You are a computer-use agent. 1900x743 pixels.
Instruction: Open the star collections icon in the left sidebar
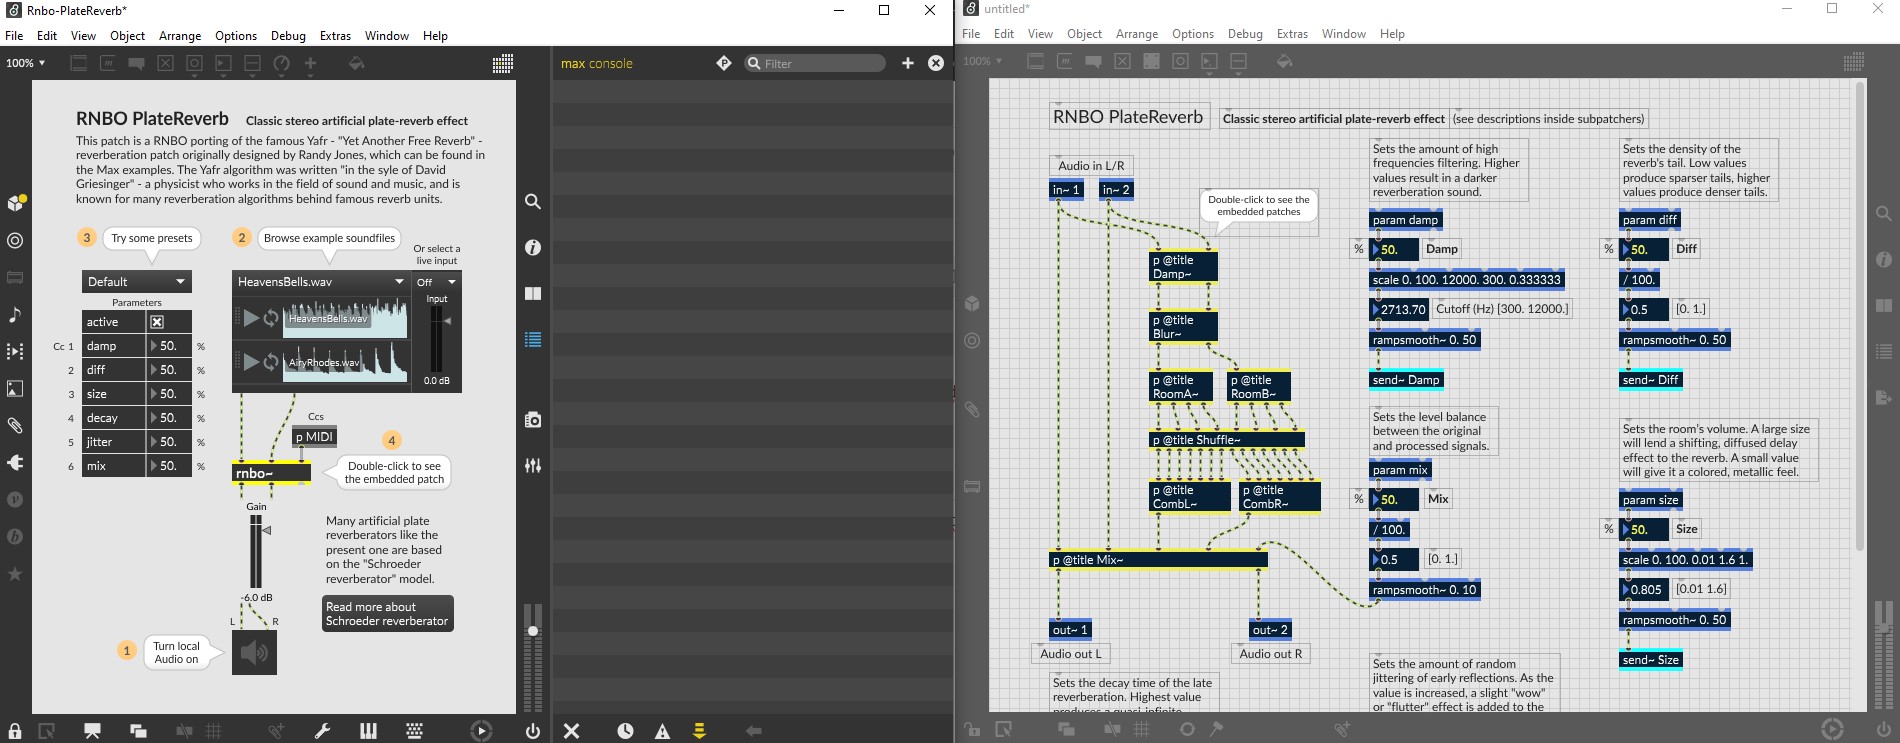click(15, 574)
